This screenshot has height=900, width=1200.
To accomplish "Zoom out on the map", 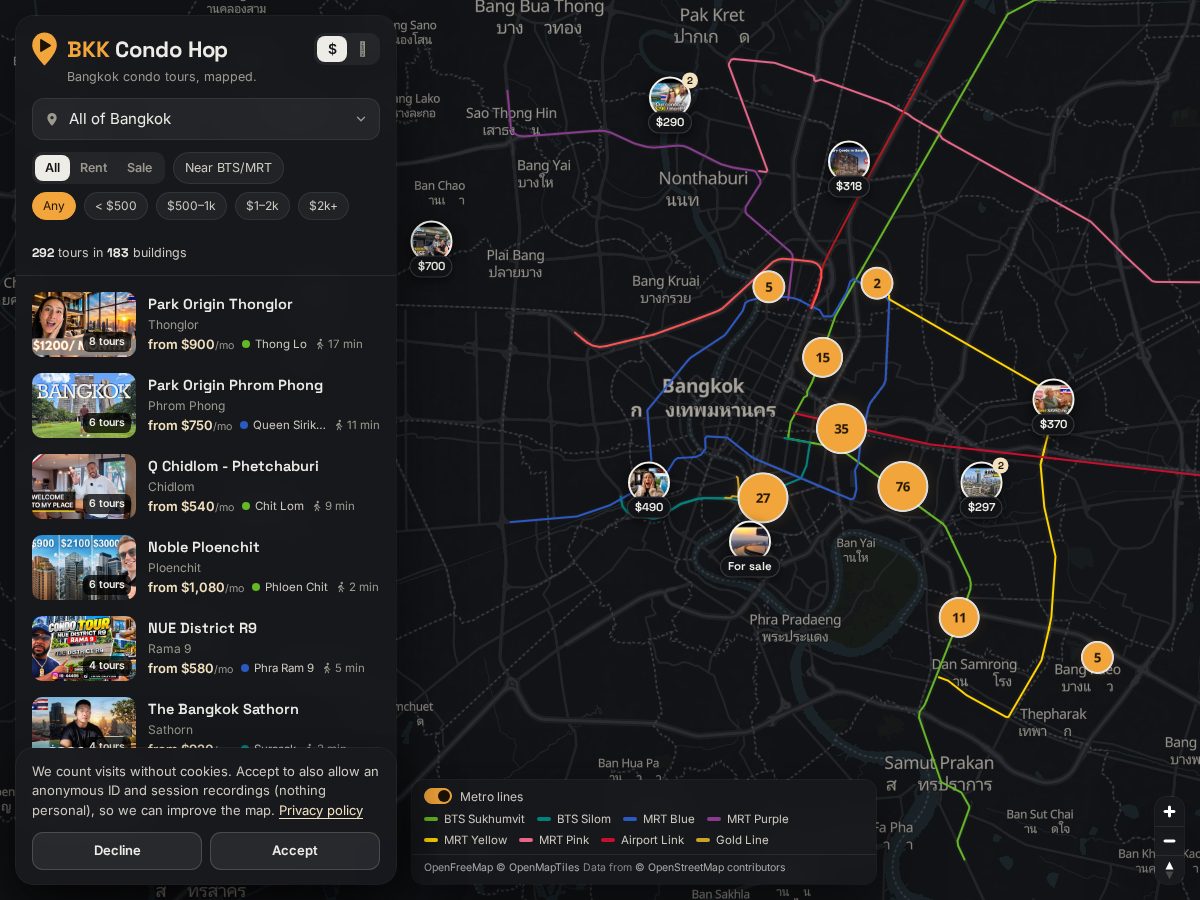I will coord(1169,841).
